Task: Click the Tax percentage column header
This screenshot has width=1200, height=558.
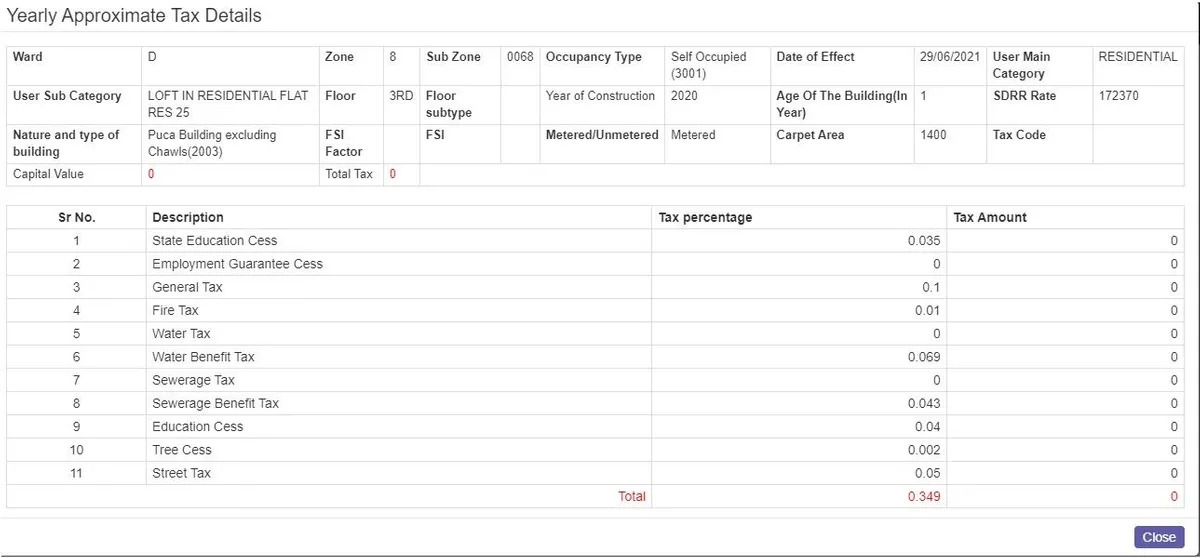Action: click(x=705, y=217)
